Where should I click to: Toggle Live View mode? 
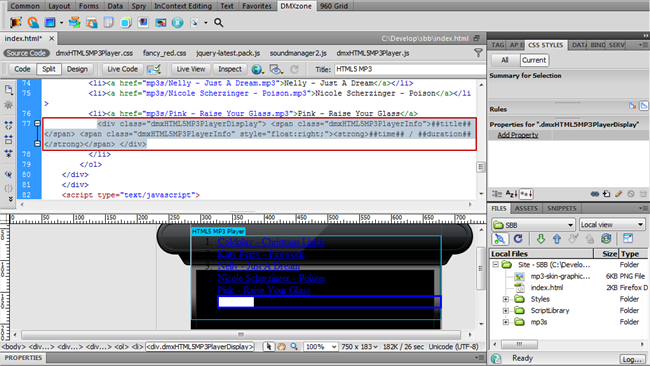191,69
